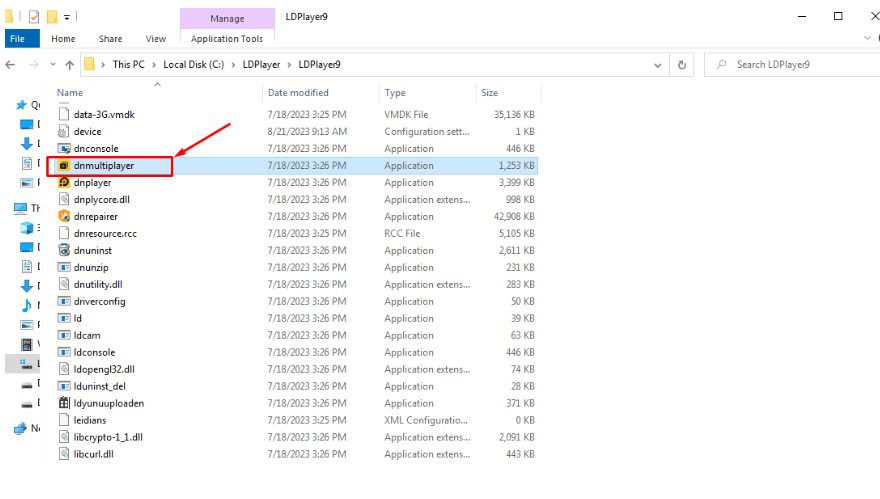880x499 pixels.
Task: Select the device configuration file icon
Action: 64,131
